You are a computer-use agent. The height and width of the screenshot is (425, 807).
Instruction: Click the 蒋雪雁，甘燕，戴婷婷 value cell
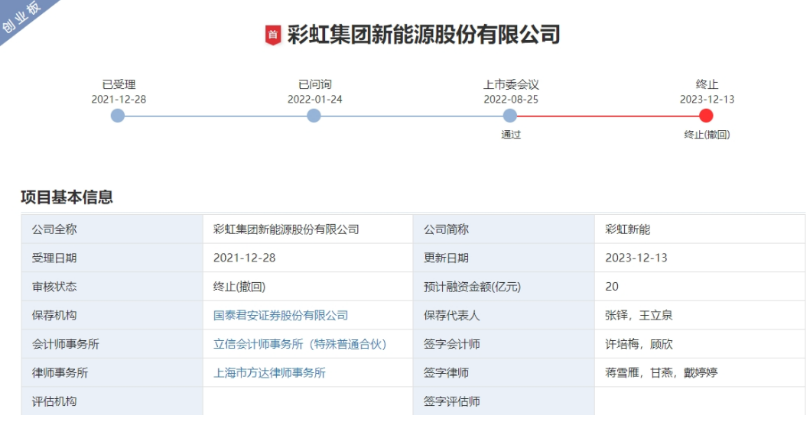700,373
